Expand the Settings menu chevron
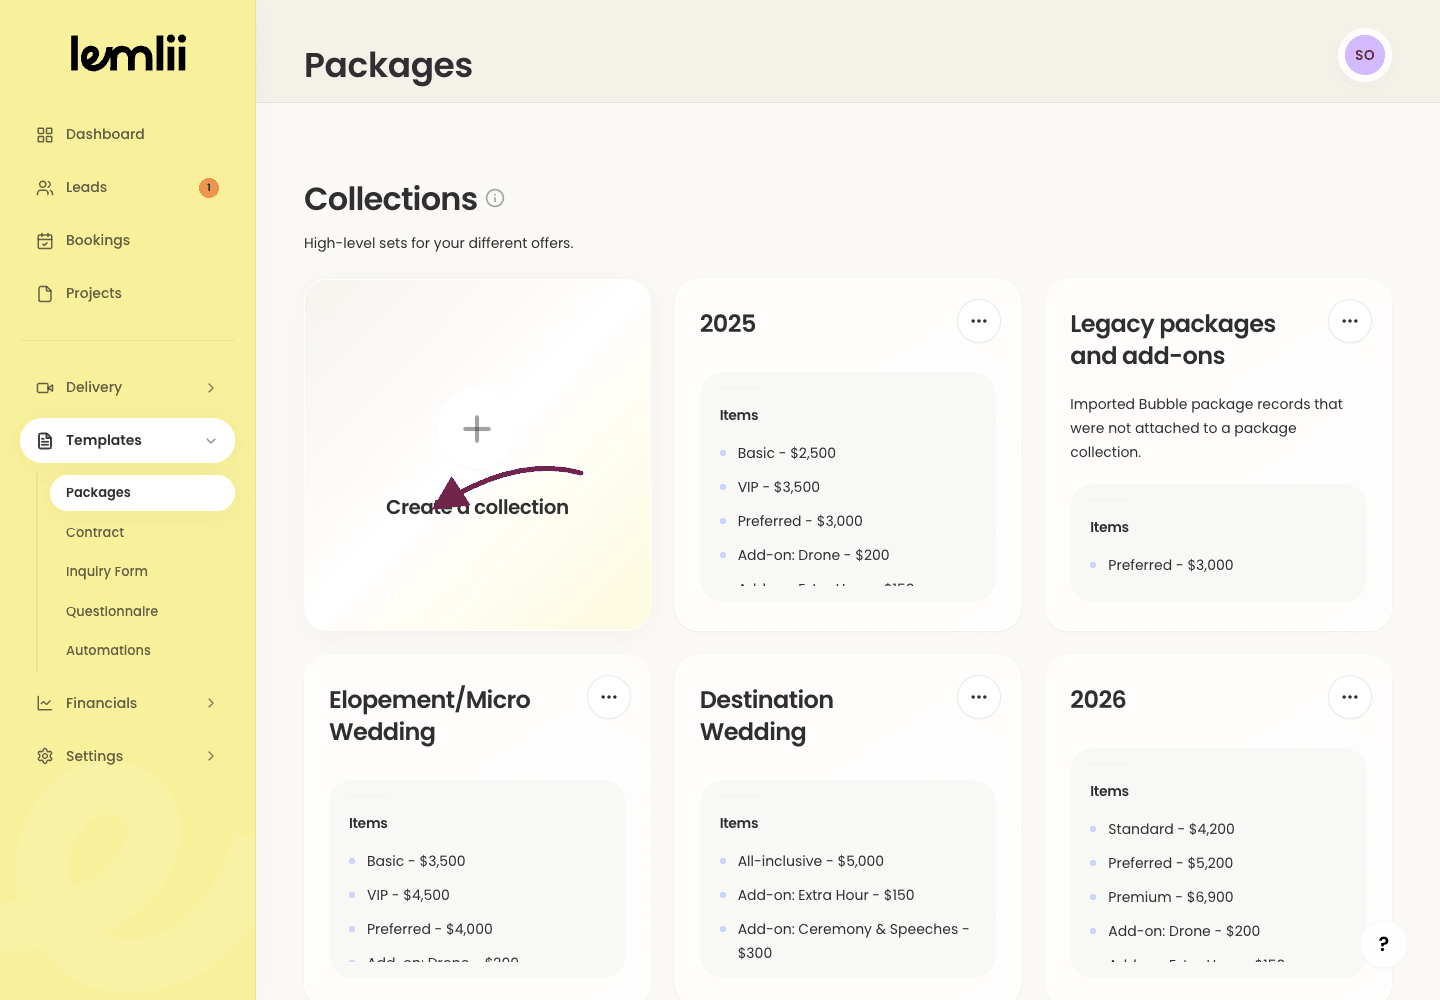1440x1000 pixels. pos(211,756)
